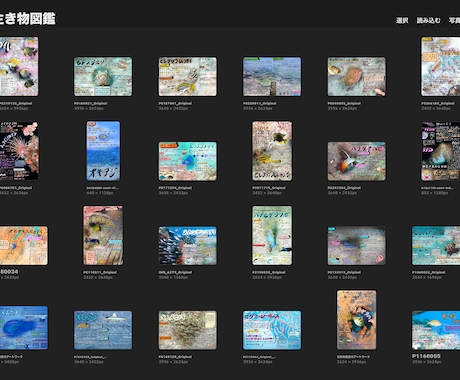Select the school of fish blue thumbnail
The image size is (460, 380).
pyautogui.click(x=188, y=246)
